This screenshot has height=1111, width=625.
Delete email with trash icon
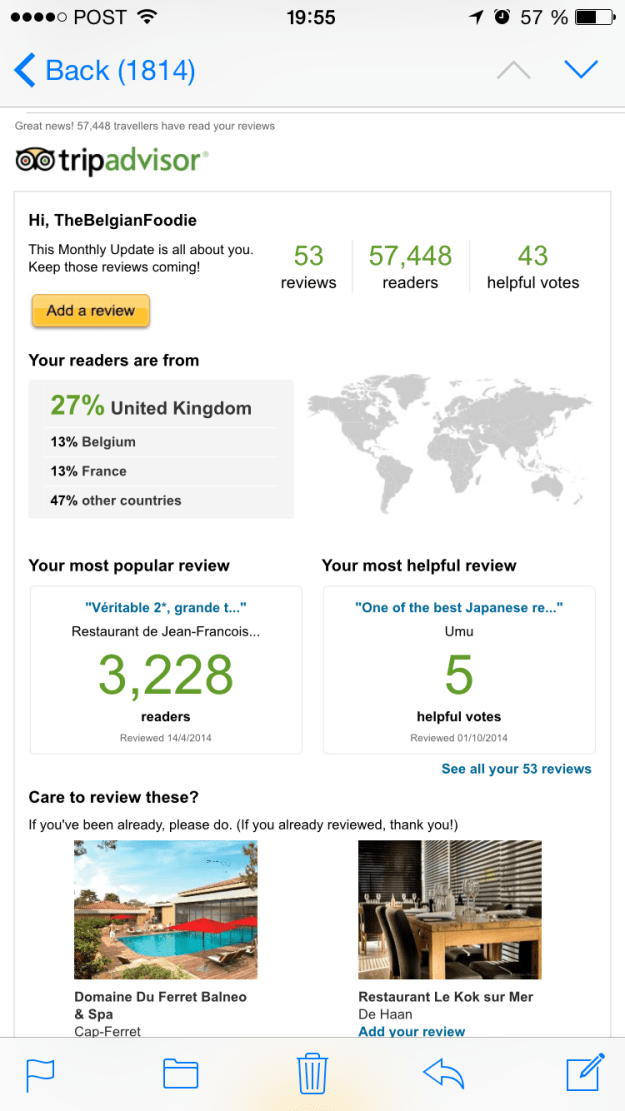tap(313, 1073)
